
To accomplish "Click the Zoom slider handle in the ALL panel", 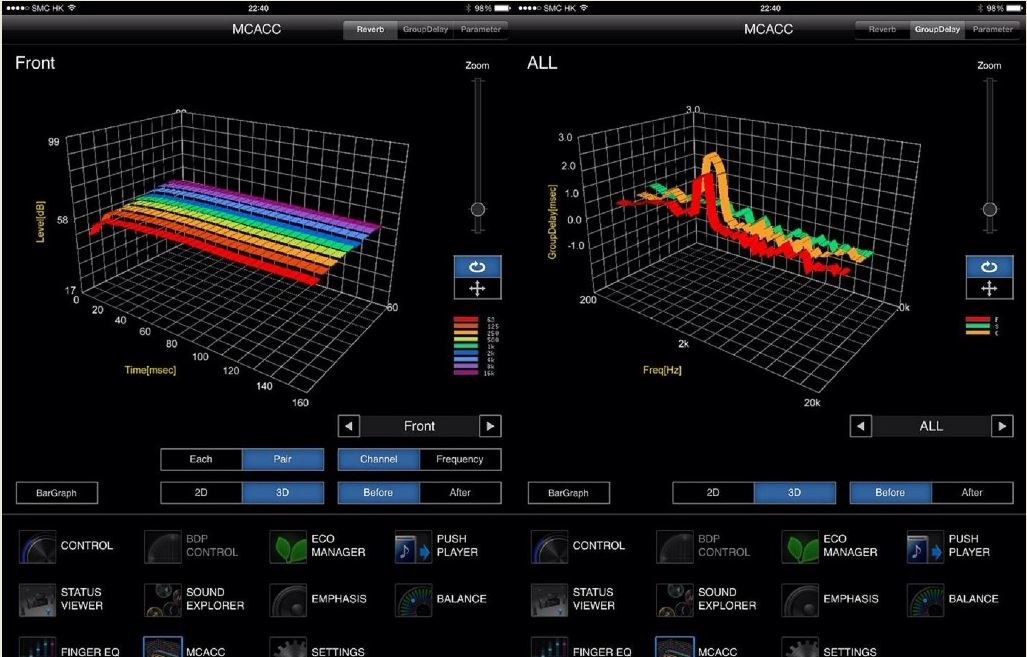I will coord(989,209).
